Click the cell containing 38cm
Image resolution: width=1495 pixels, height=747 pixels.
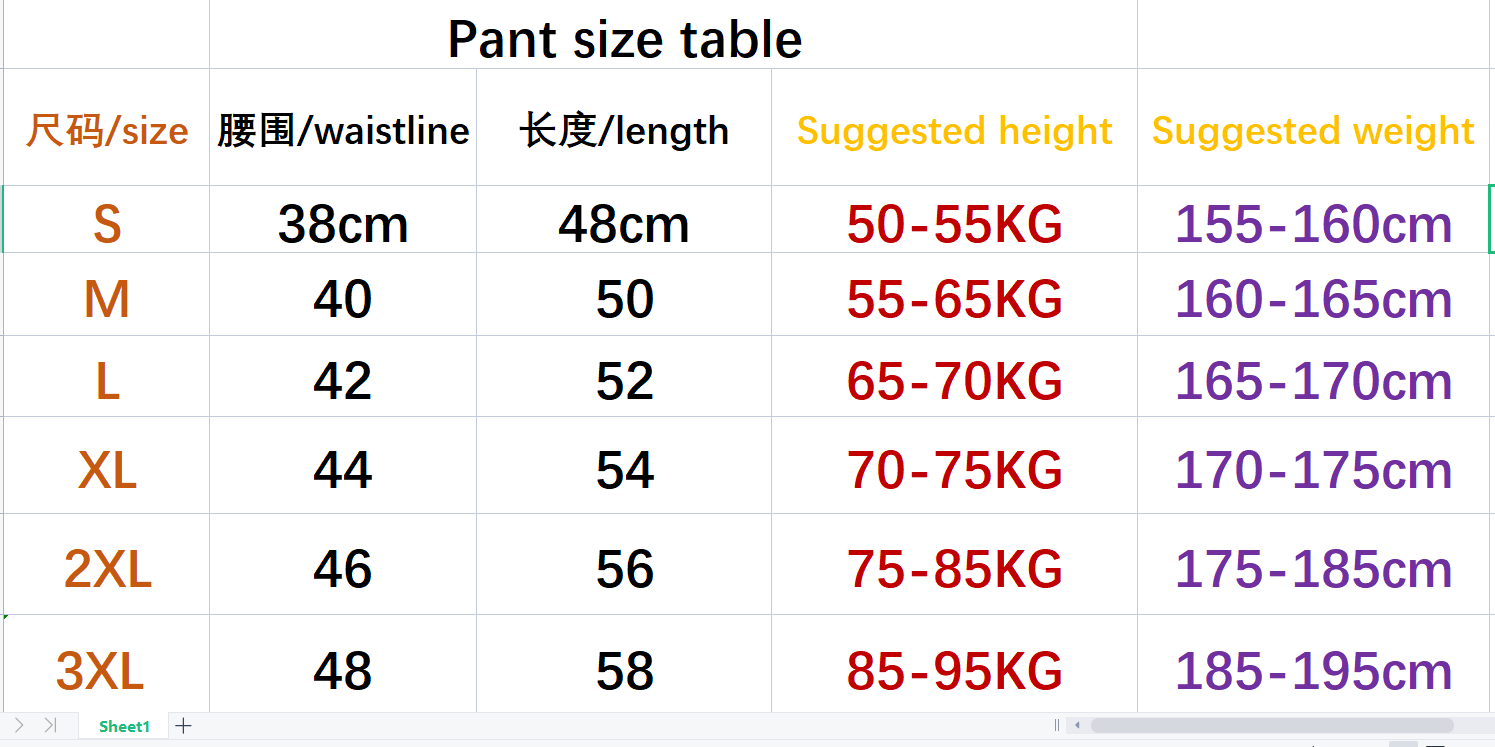coord(343,224)
